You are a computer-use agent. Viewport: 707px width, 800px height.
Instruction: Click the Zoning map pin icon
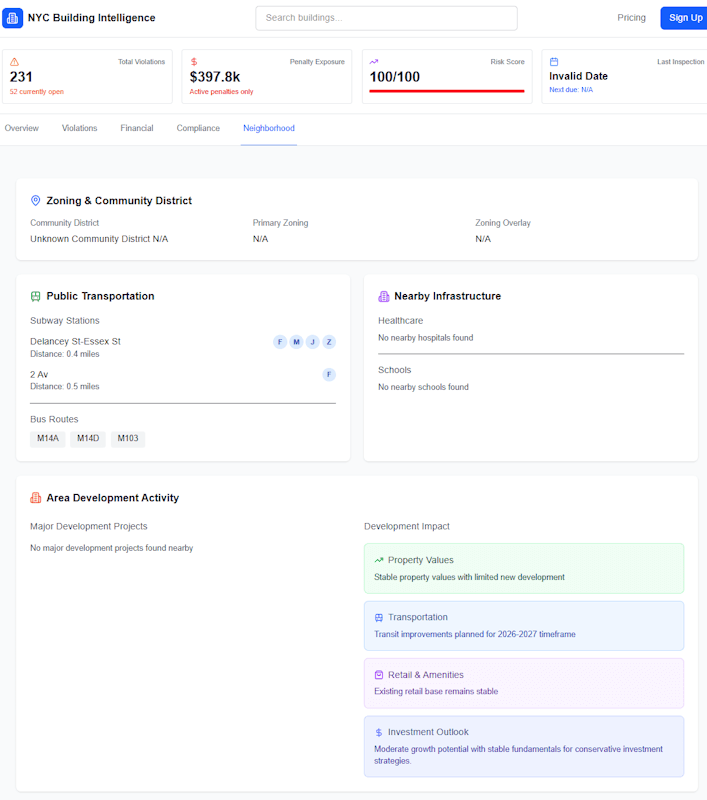[x=36, y=201]
